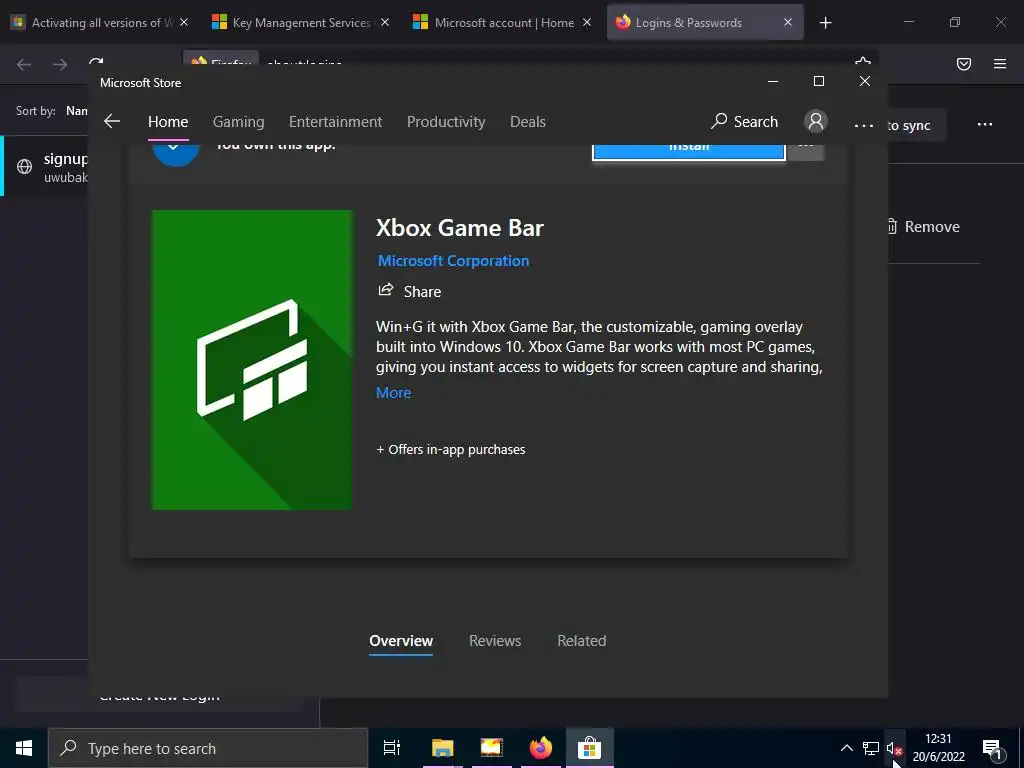The width and height of the screenshot is (1024, 768).
Task: Open Microsoft Store Search
Action: 744,121
